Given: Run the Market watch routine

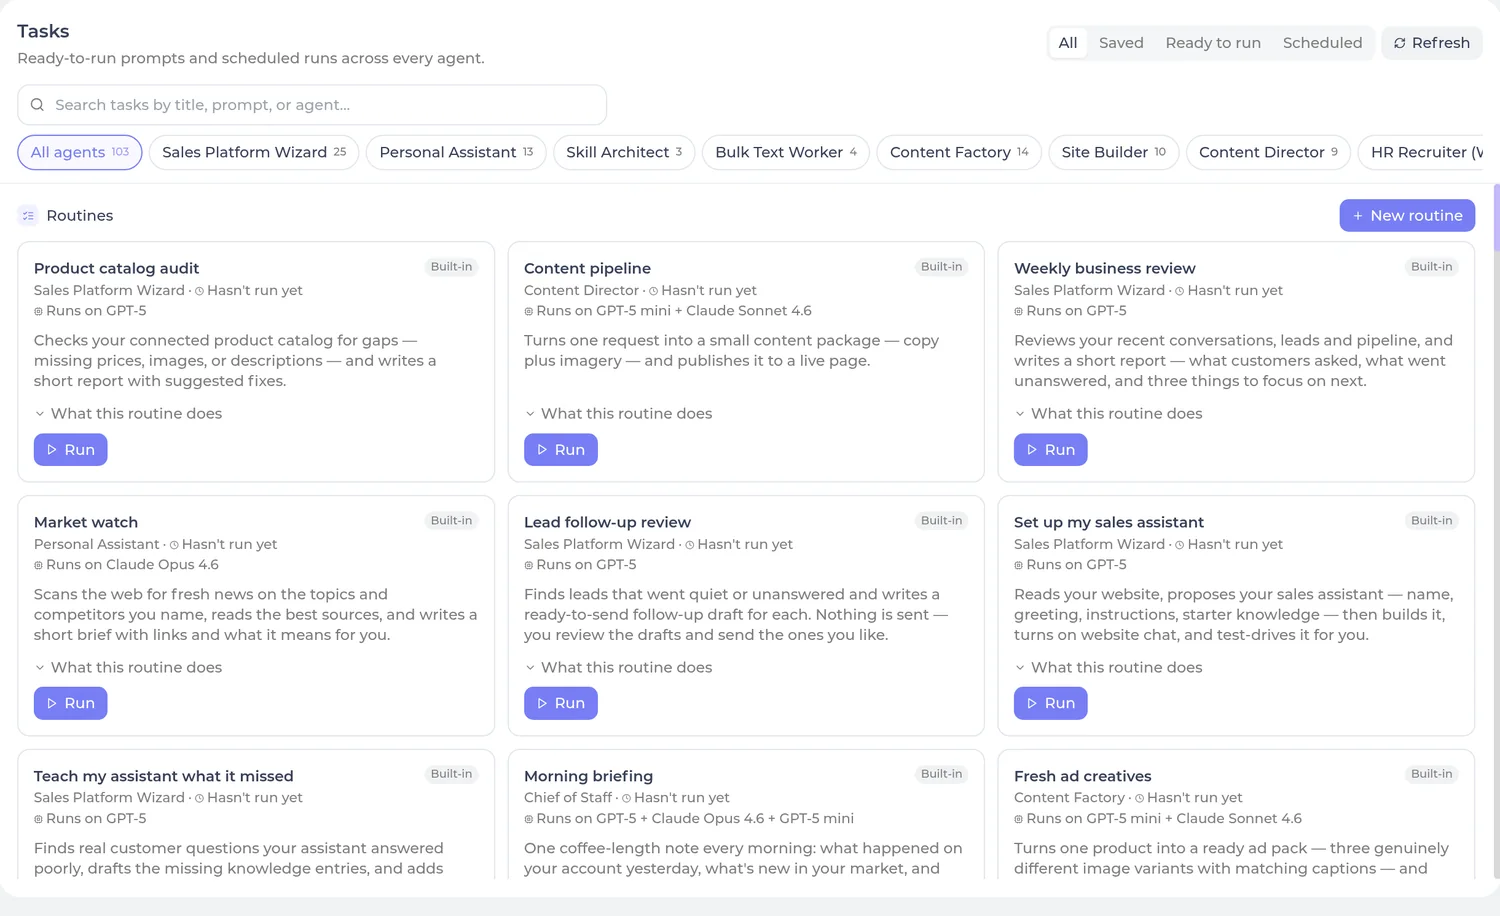Looking at the screenshot, I should 70,703.
